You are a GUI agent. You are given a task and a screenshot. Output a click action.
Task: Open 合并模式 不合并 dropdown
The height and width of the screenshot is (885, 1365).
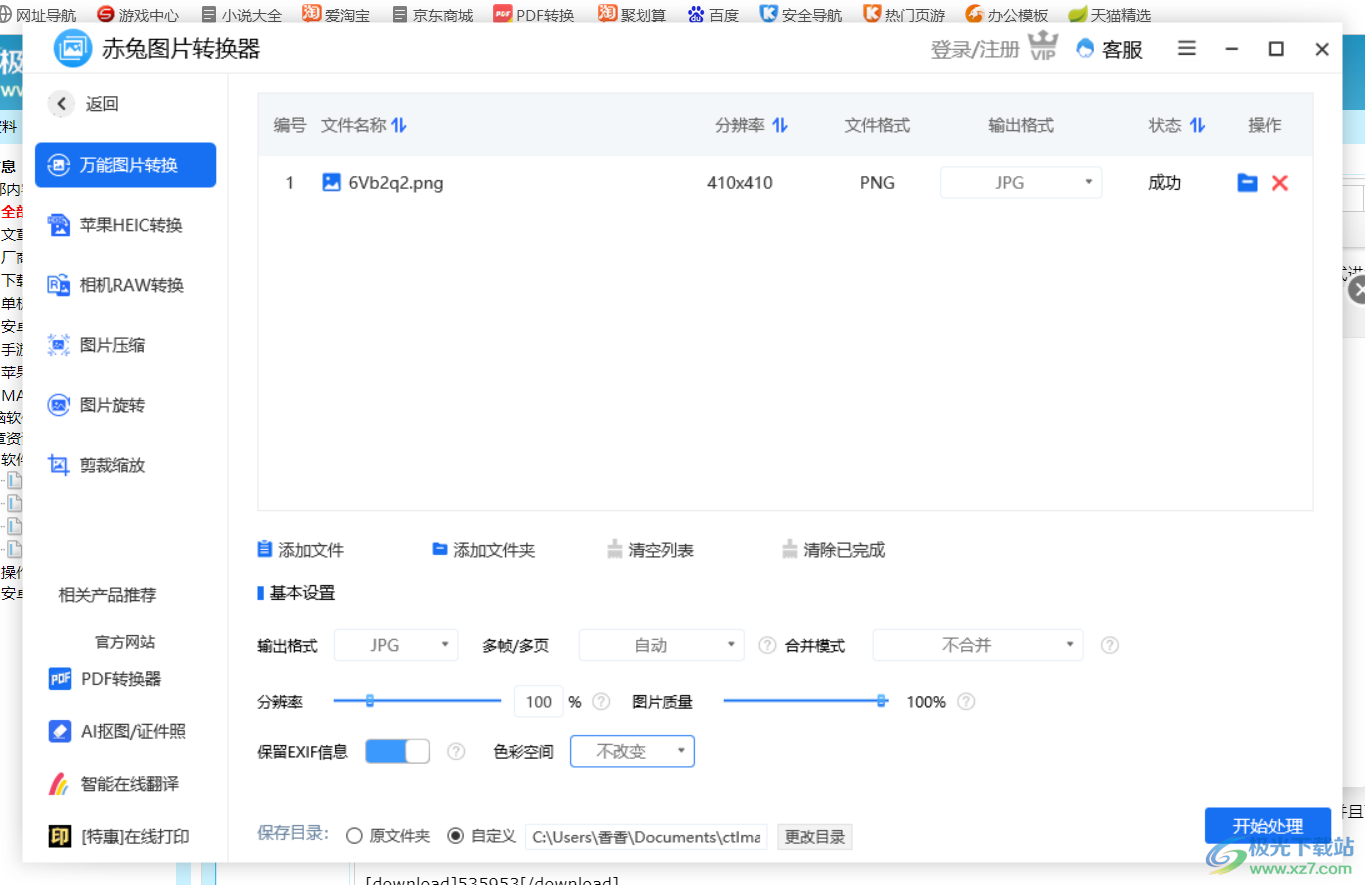click(x=978, y=645)
